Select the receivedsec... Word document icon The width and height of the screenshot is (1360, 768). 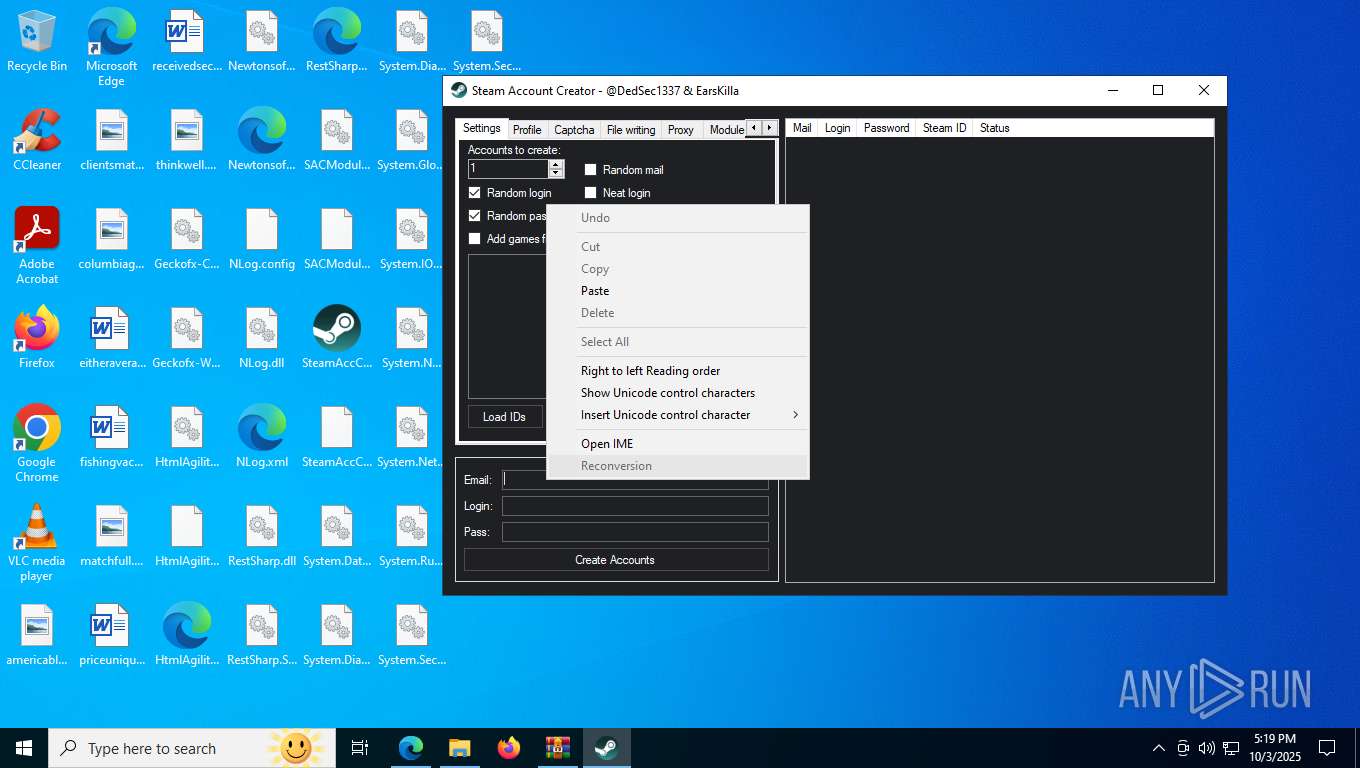(187, 41)
